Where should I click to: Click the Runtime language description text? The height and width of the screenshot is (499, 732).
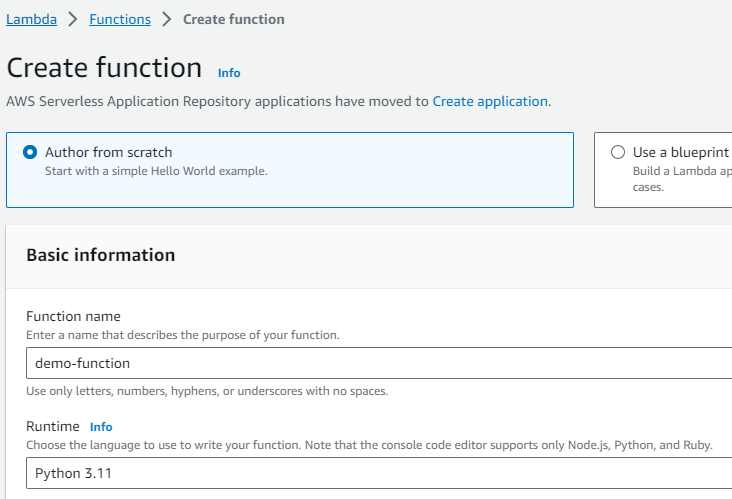(368, 444)
